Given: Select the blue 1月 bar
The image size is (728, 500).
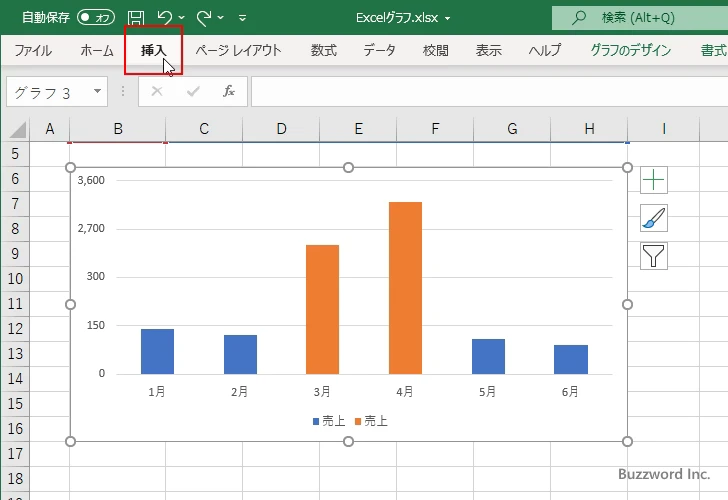Looking at the screenshot, I should [157, 351].
